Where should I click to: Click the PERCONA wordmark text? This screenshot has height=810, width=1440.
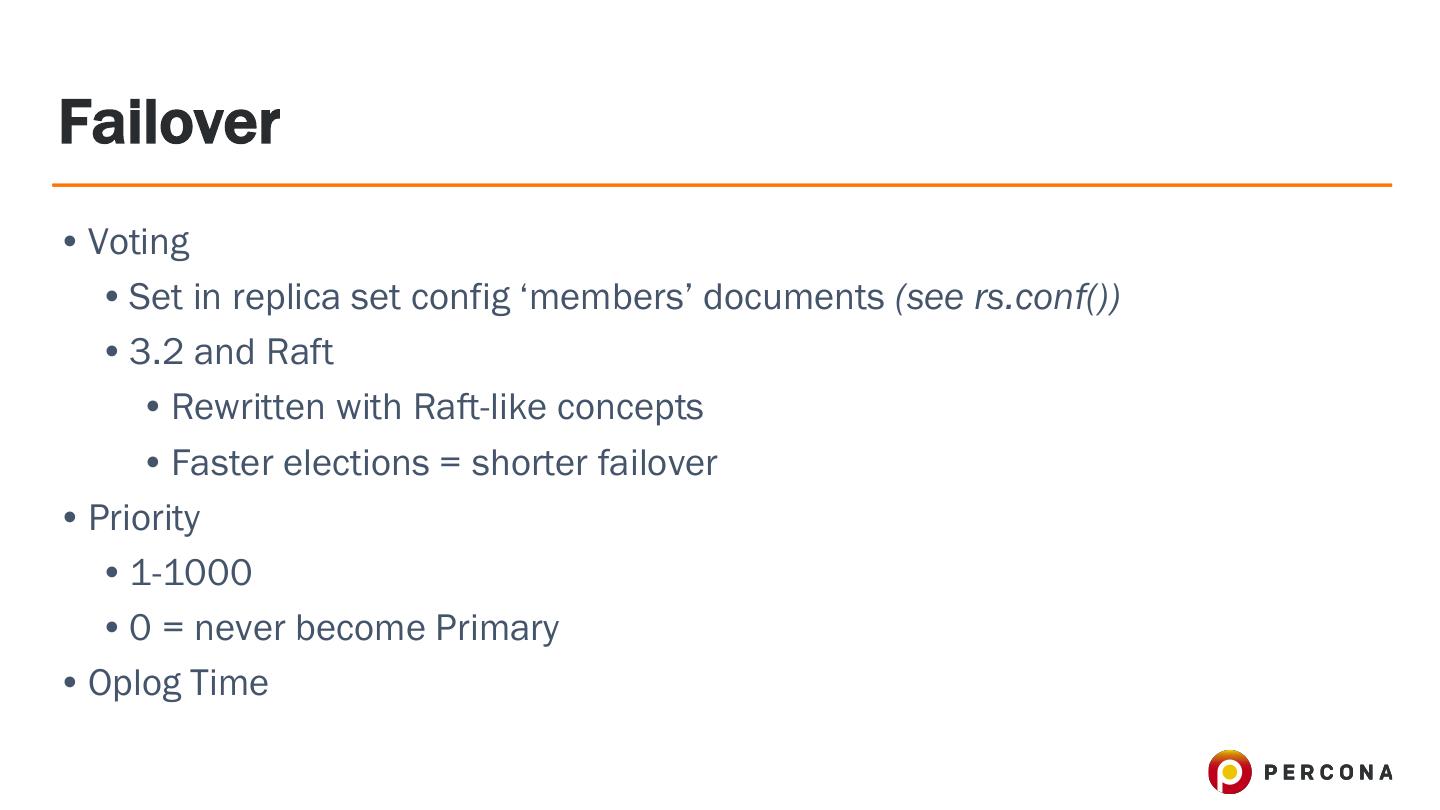point(1328,772)
